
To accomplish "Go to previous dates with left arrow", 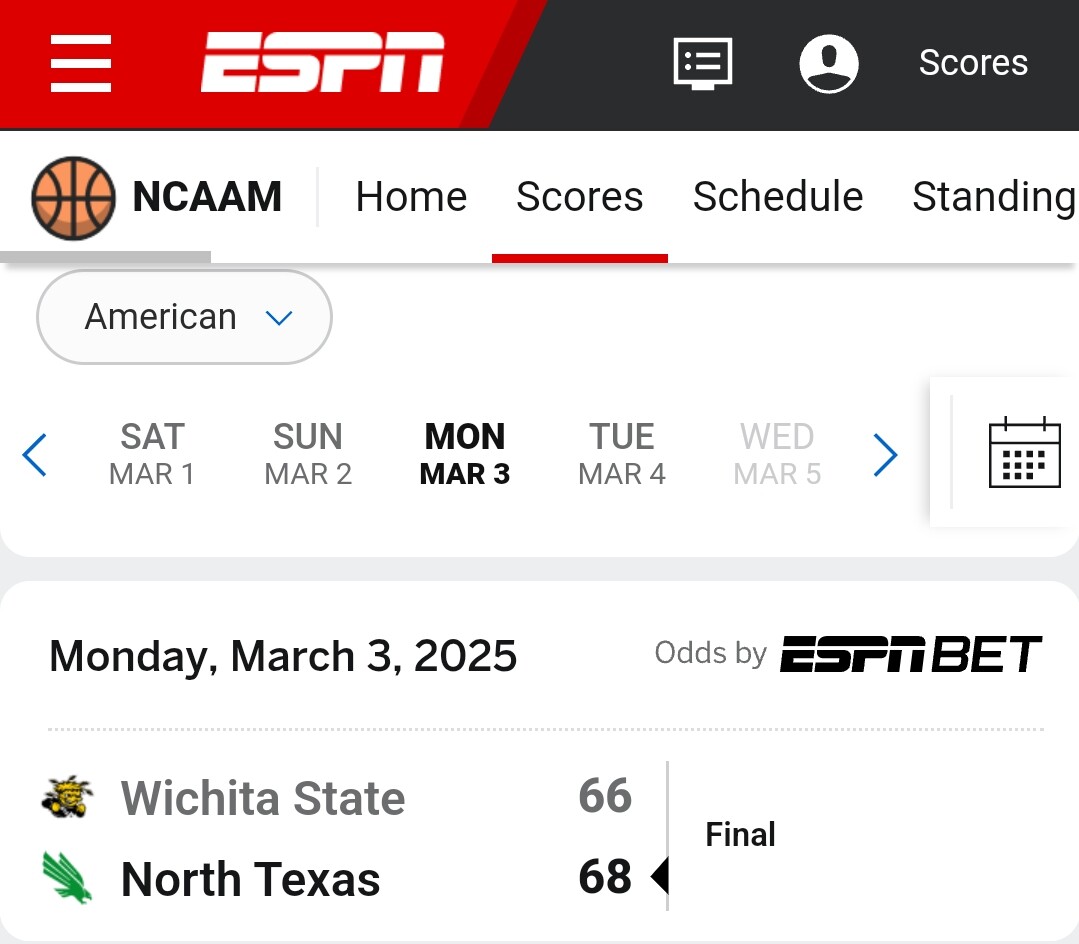I will point(35,455).
